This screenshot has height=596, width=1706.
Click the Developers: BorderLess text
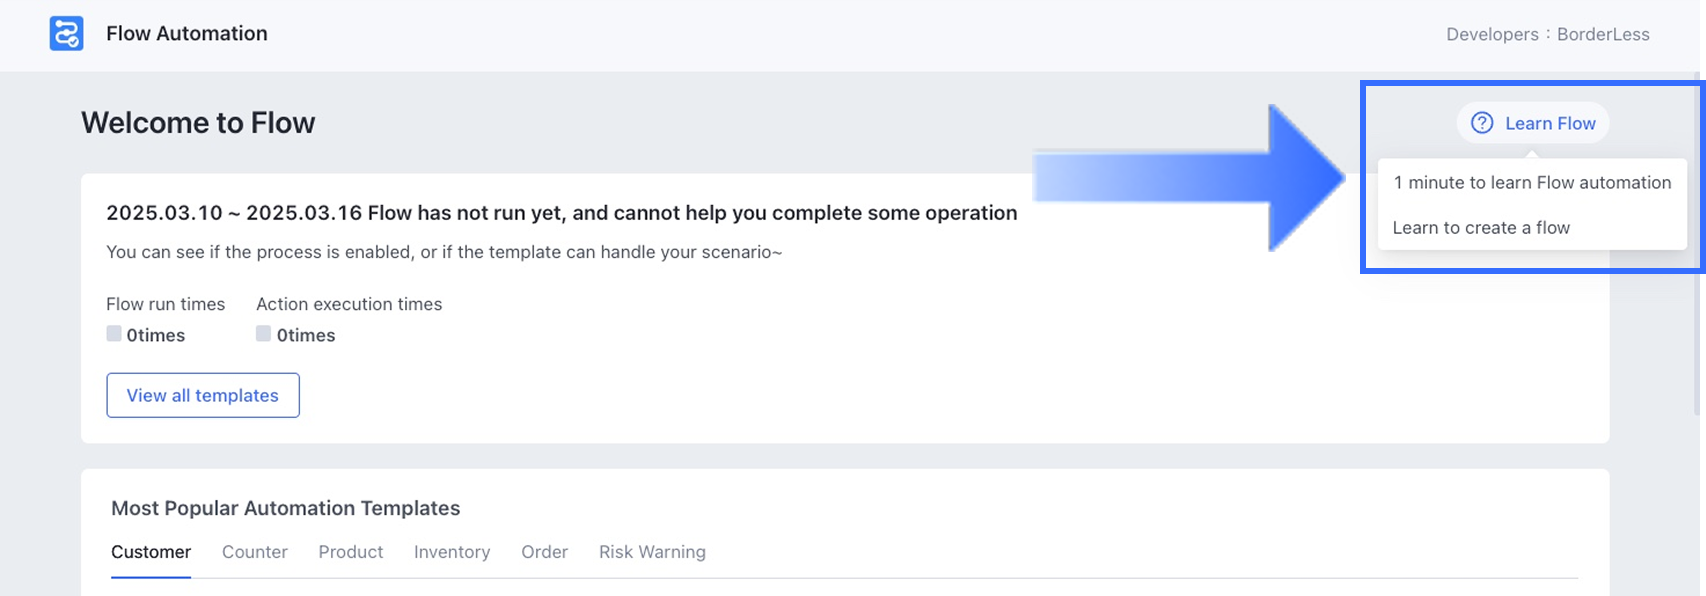[1547, 34]
